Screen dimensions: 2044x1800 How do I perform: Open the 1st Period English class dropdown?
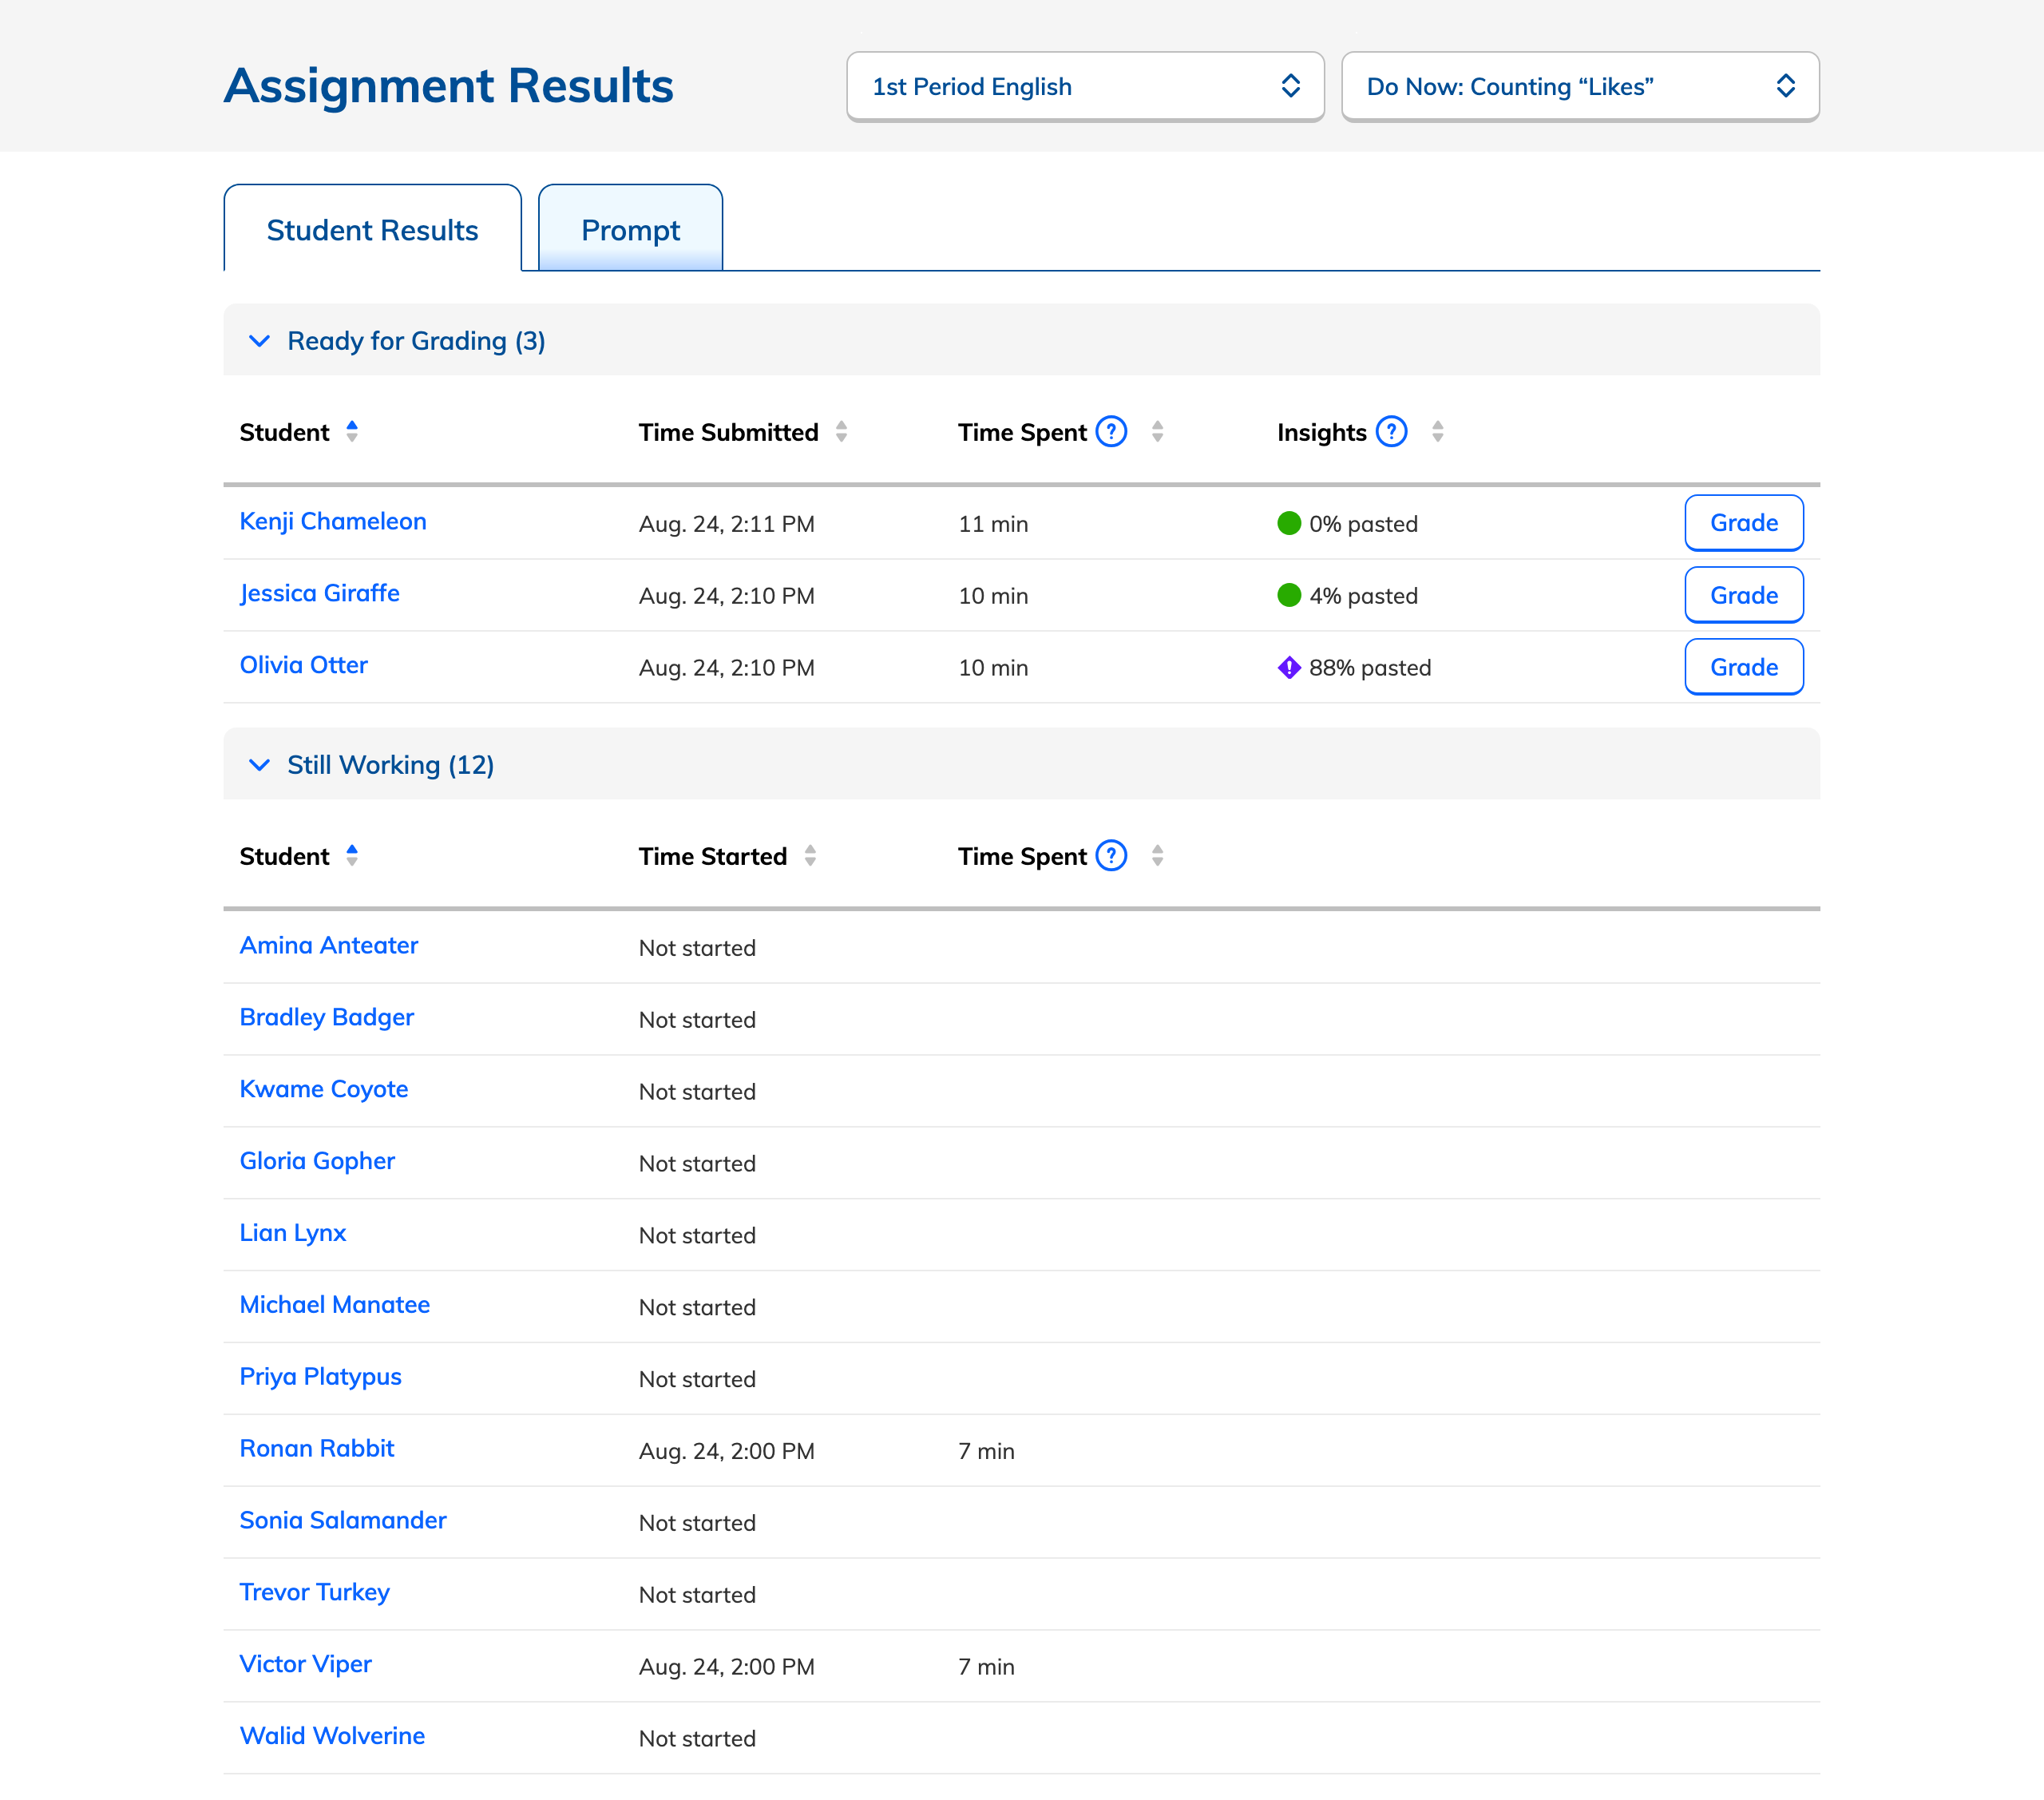(x=1085, y=87)
